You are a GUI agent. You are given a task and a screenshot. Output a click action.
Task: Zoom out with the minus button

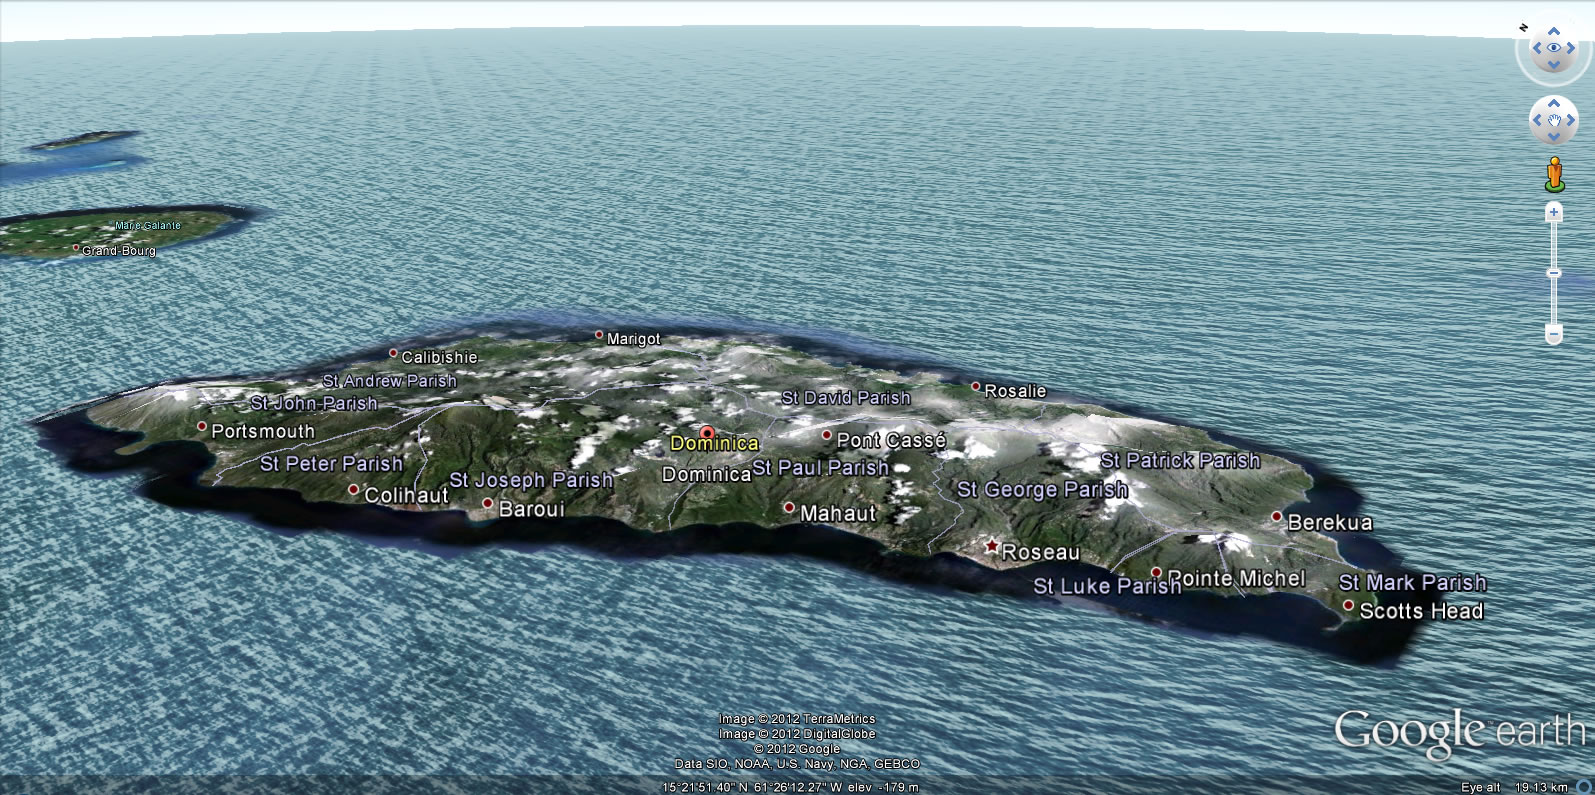click(1553, 332)
